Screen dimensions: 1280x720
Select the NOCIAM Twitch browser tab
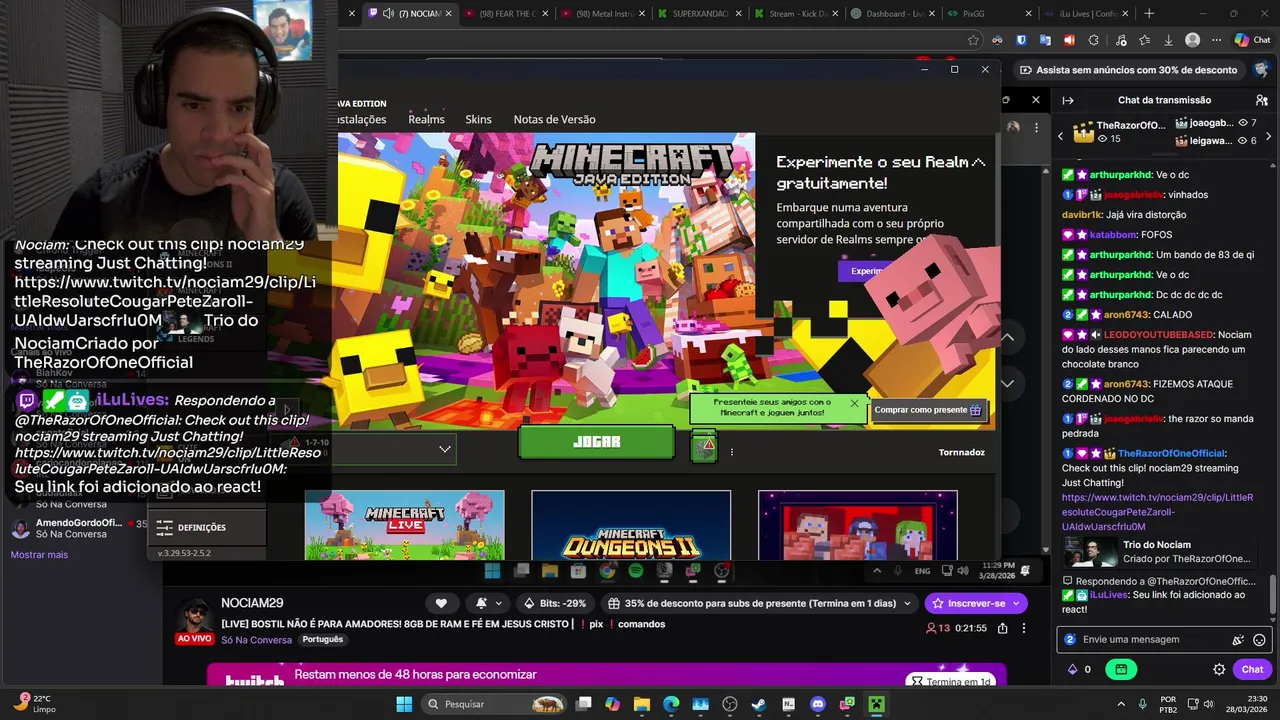click(x=410, y=13)
